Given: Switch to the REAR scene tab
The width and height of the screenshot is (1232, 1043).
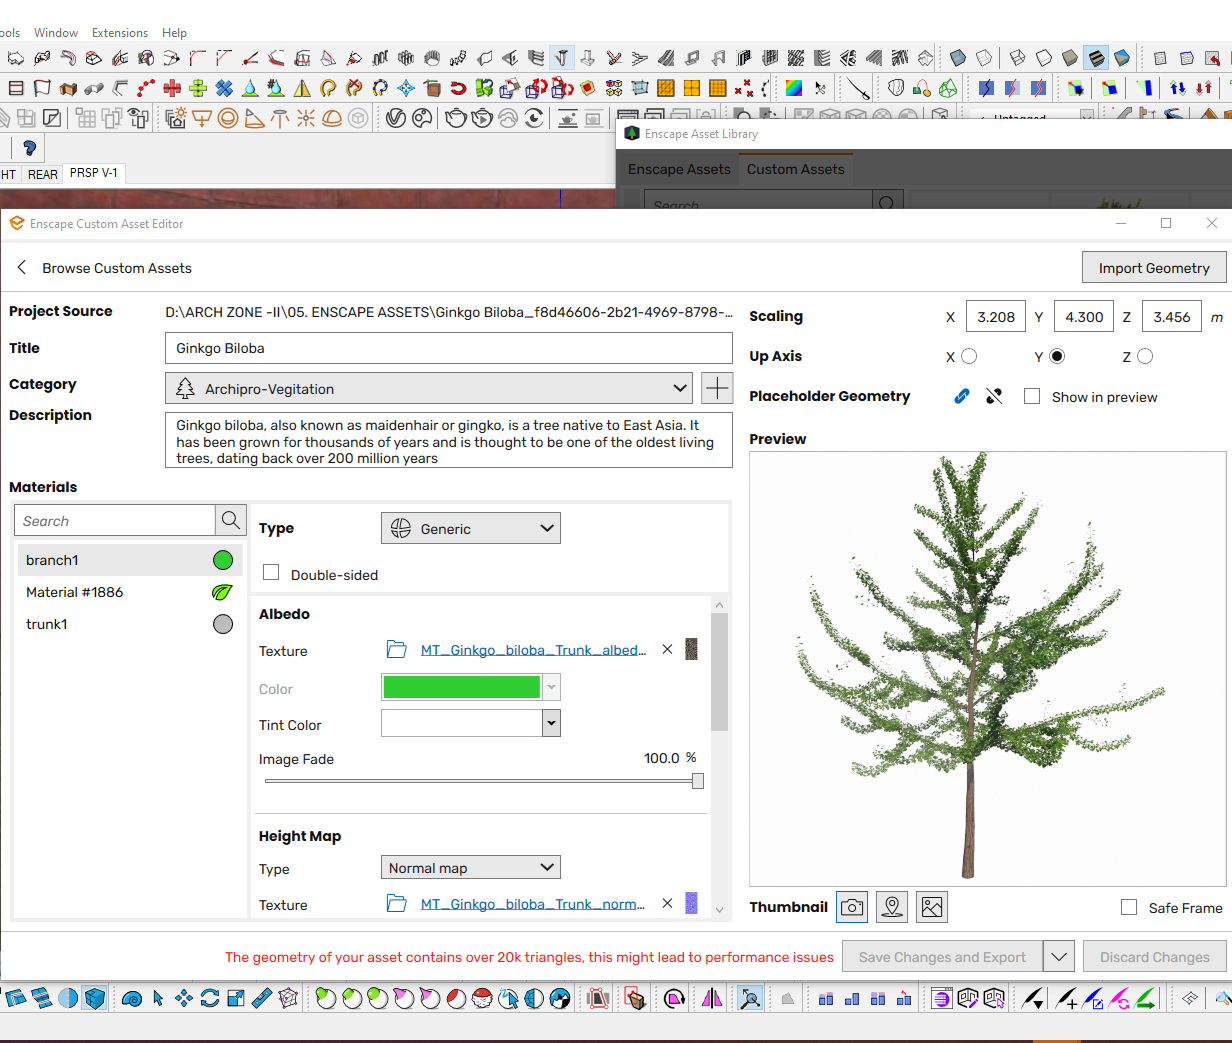Looking at the screenshot, I should click(42, 174).
